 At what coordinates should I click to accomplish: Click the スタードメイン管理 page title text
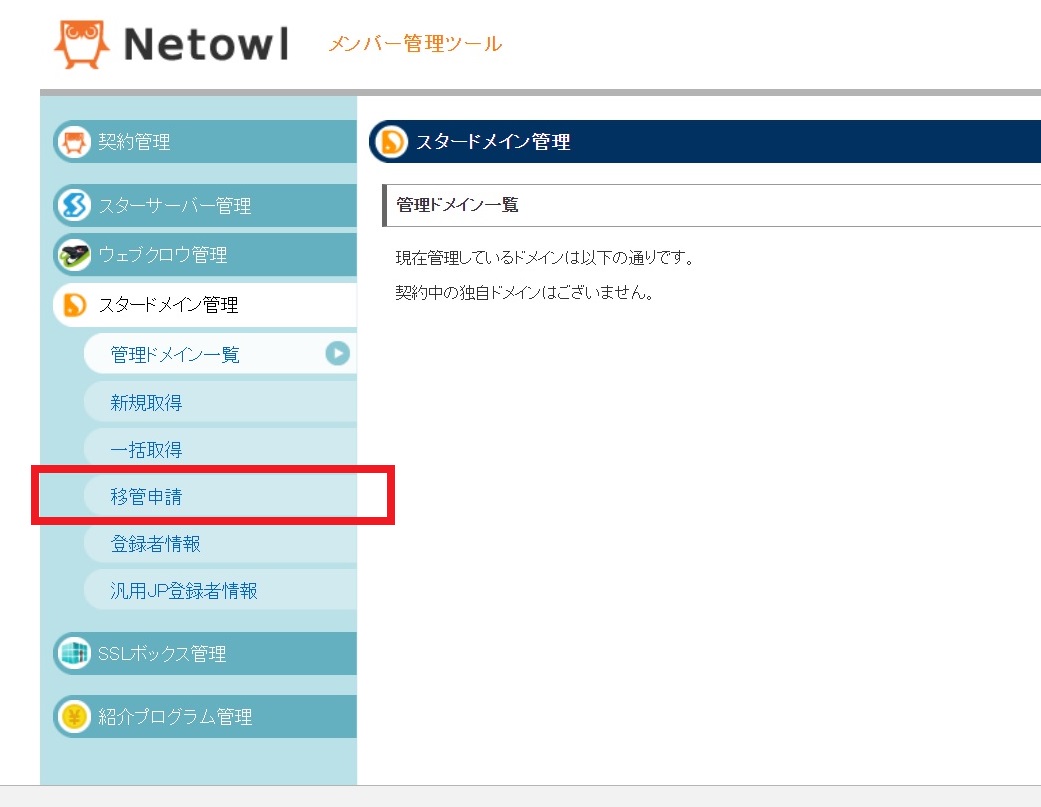(x=492, y=143)
